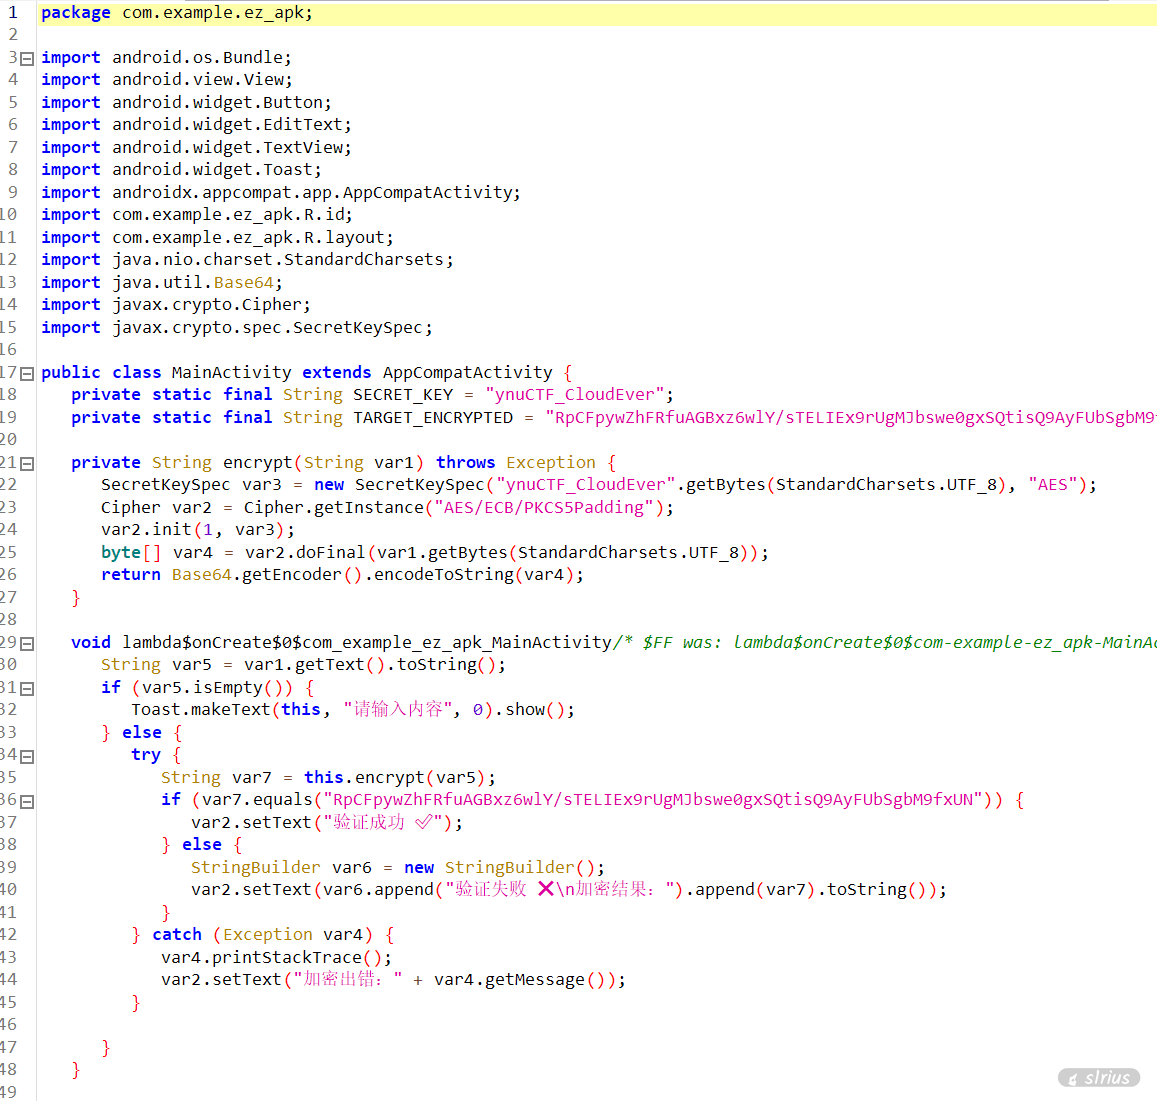Place cursor on SECRET_KEY constant name

click(402, 395)
